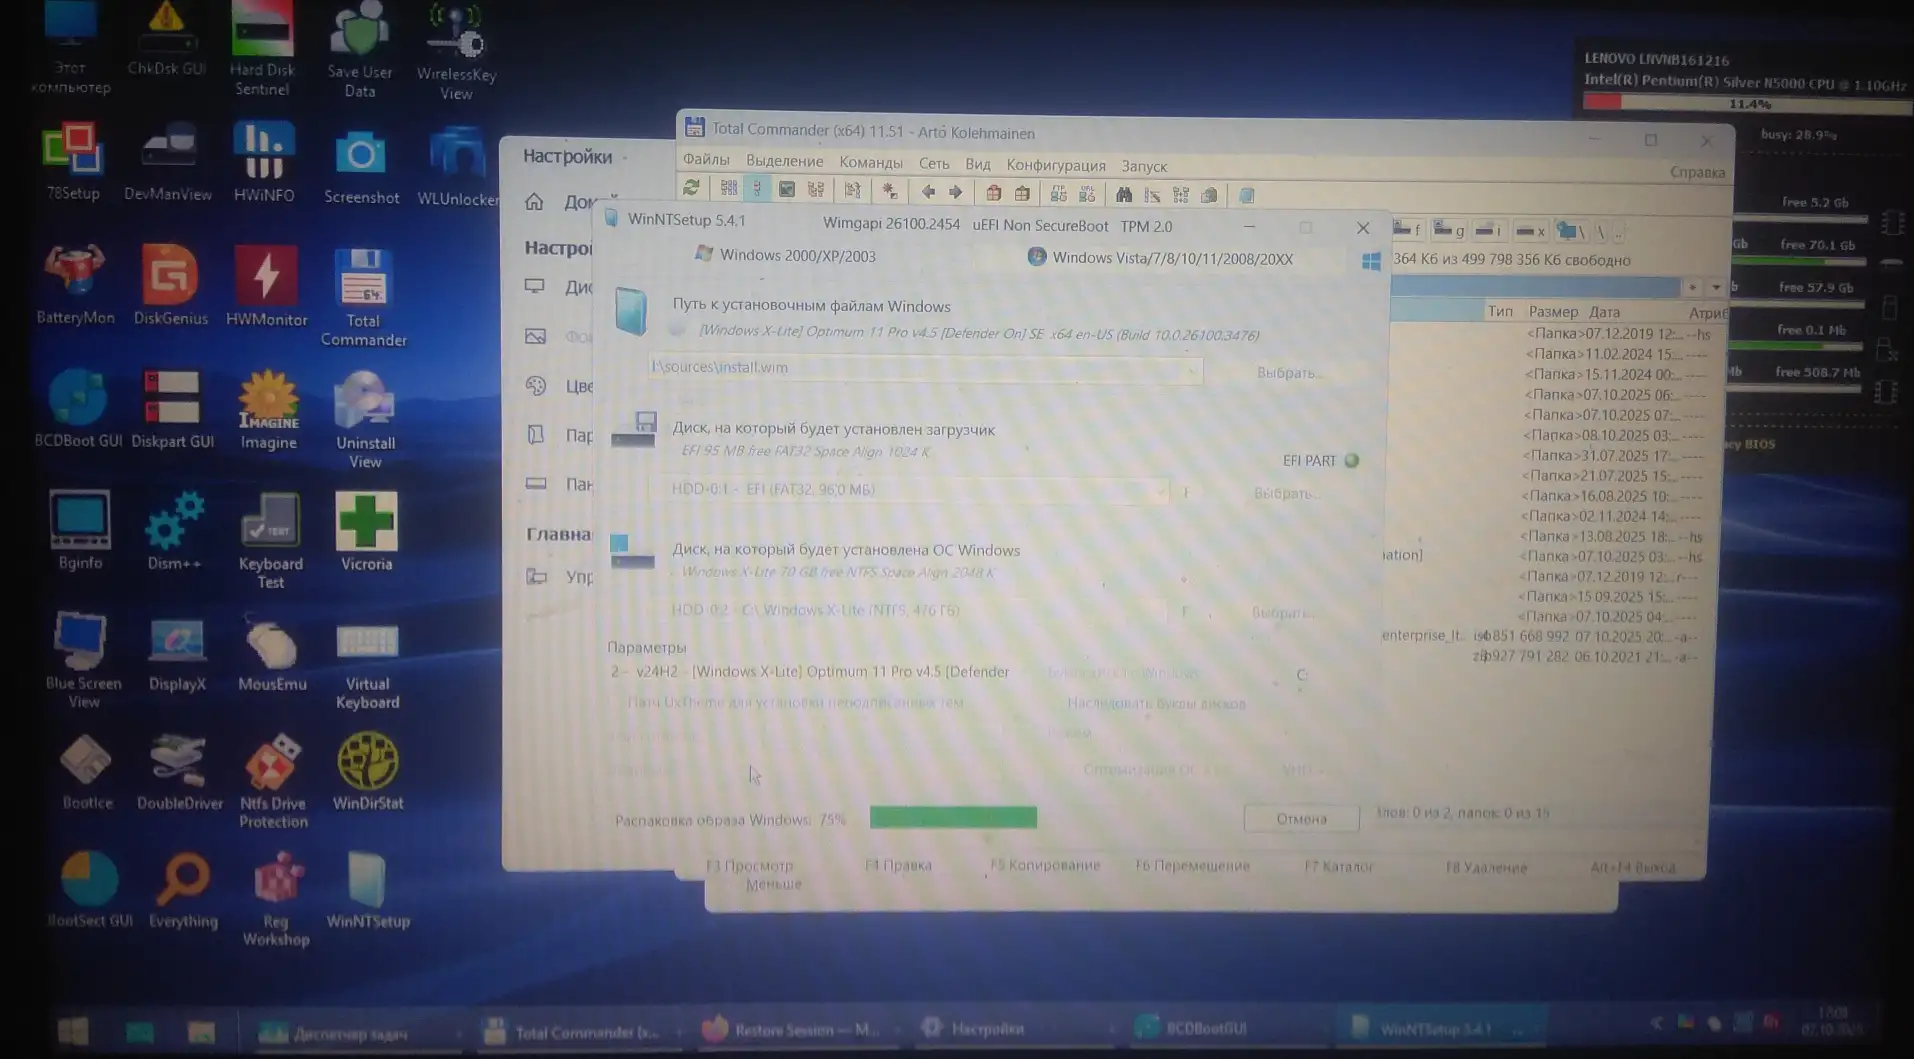Open the Reg Workshop desktop icon
The image size is (1914, 1059).
coord(276,898)
